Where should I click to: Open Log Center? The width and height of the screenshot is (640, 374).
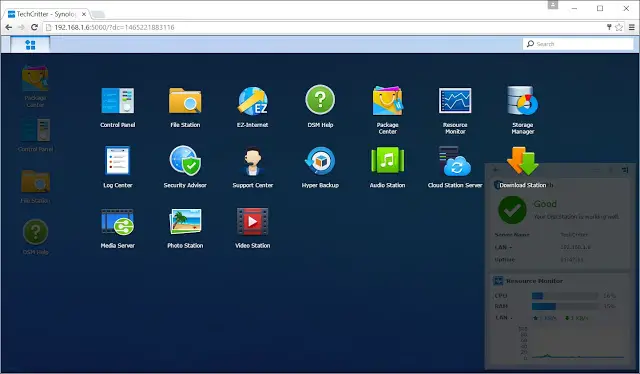[118, 167]
